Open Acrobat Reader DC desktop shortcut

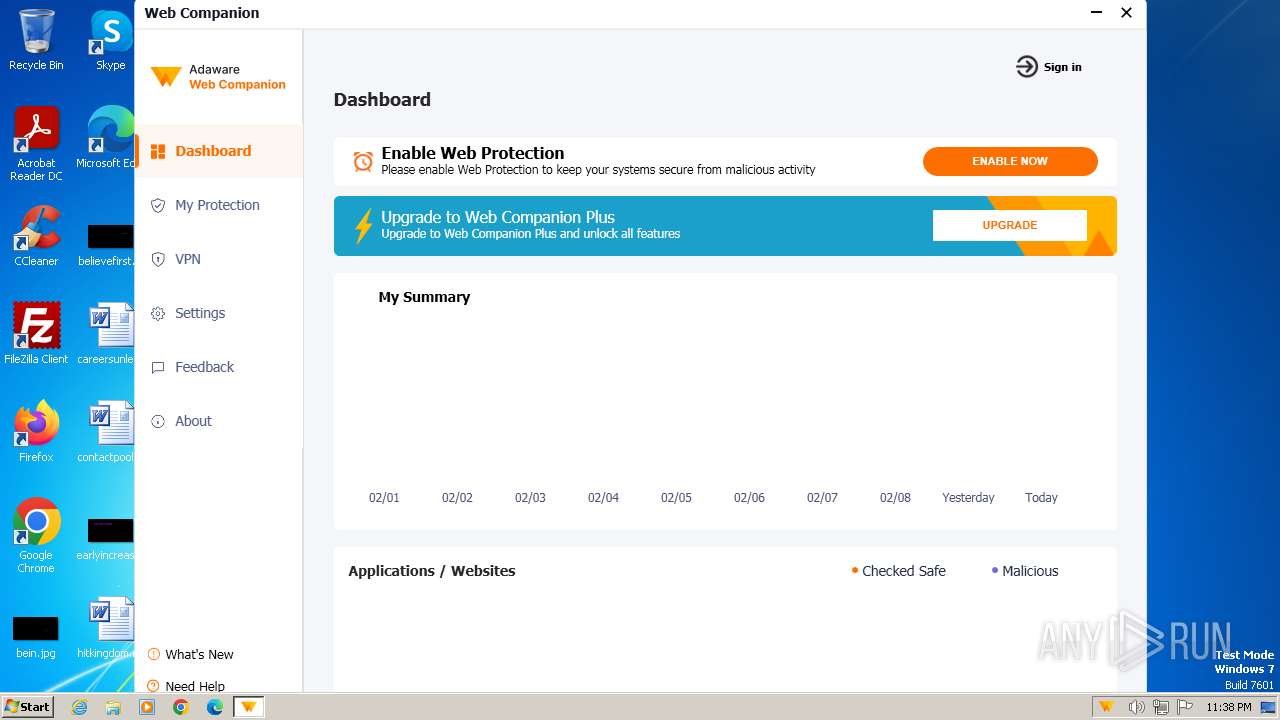pos(36,145)
